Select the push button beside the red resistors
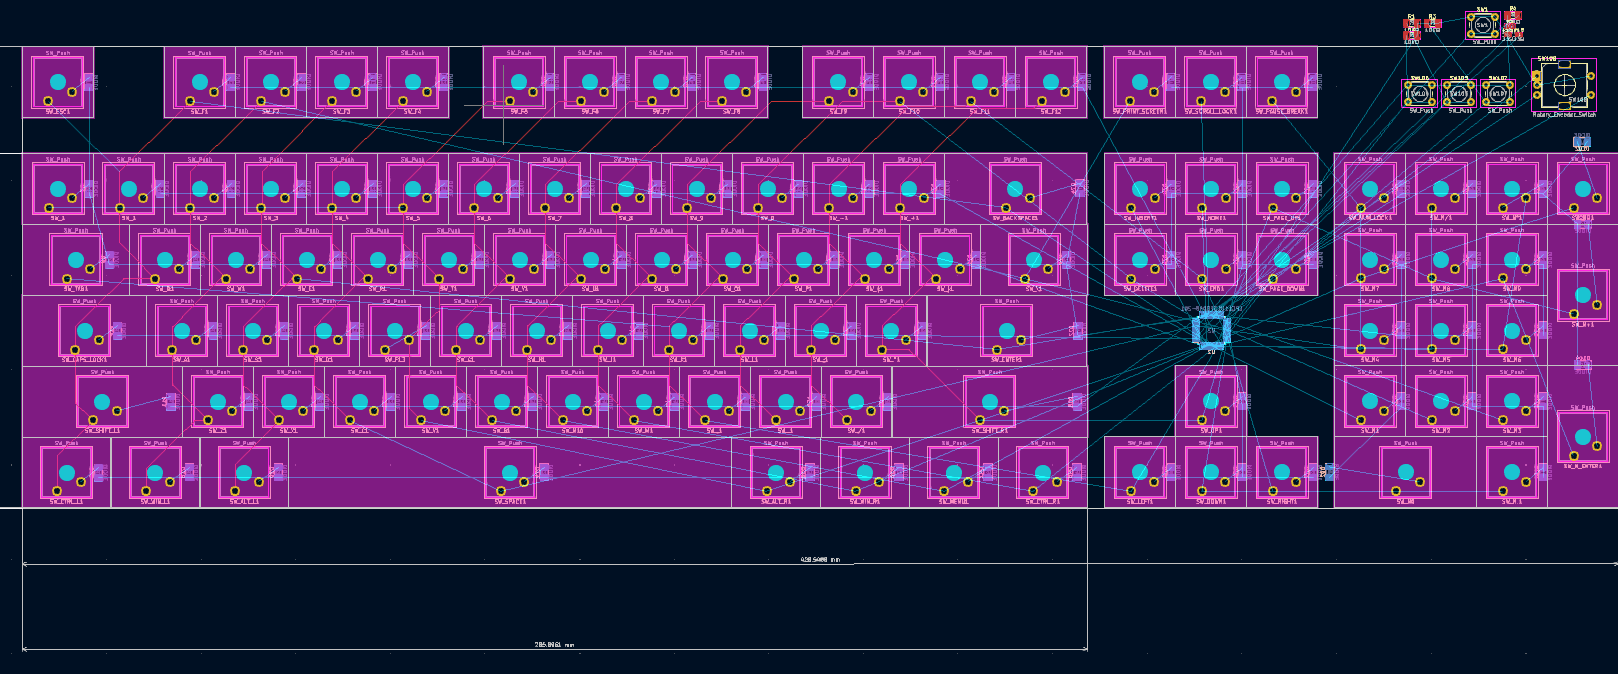Viewport: 1618px width, 674px height. click(1482, 25)
